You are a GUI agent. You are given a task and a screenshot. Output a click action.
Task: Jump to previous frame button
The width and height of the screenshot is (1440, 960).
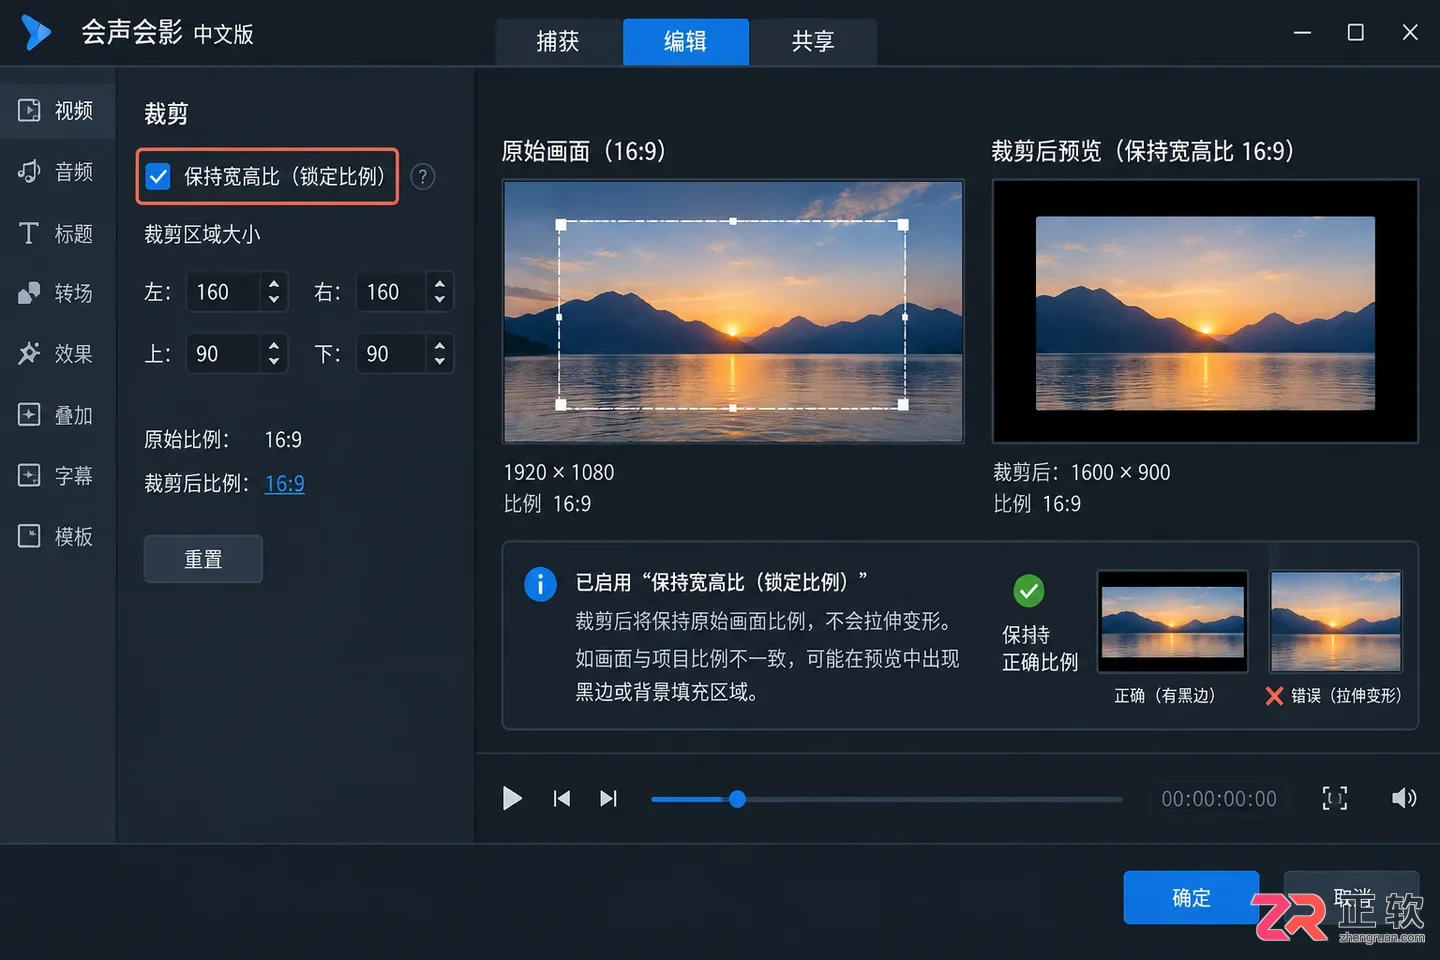click(562, 798)
